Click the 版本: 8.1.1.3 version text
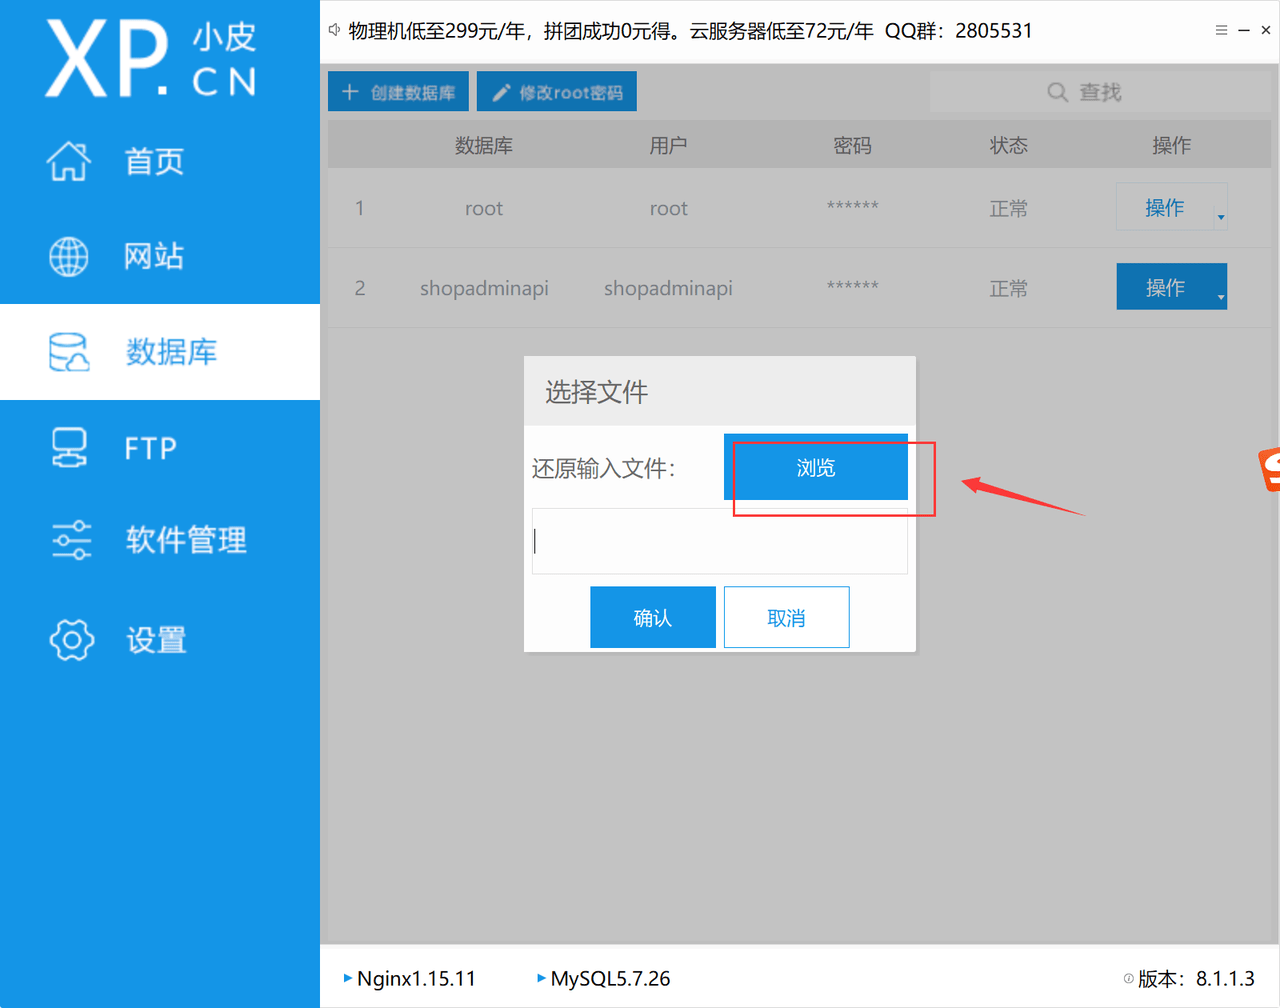Screen dimensions: 1280x1008 pos(1196,978)
